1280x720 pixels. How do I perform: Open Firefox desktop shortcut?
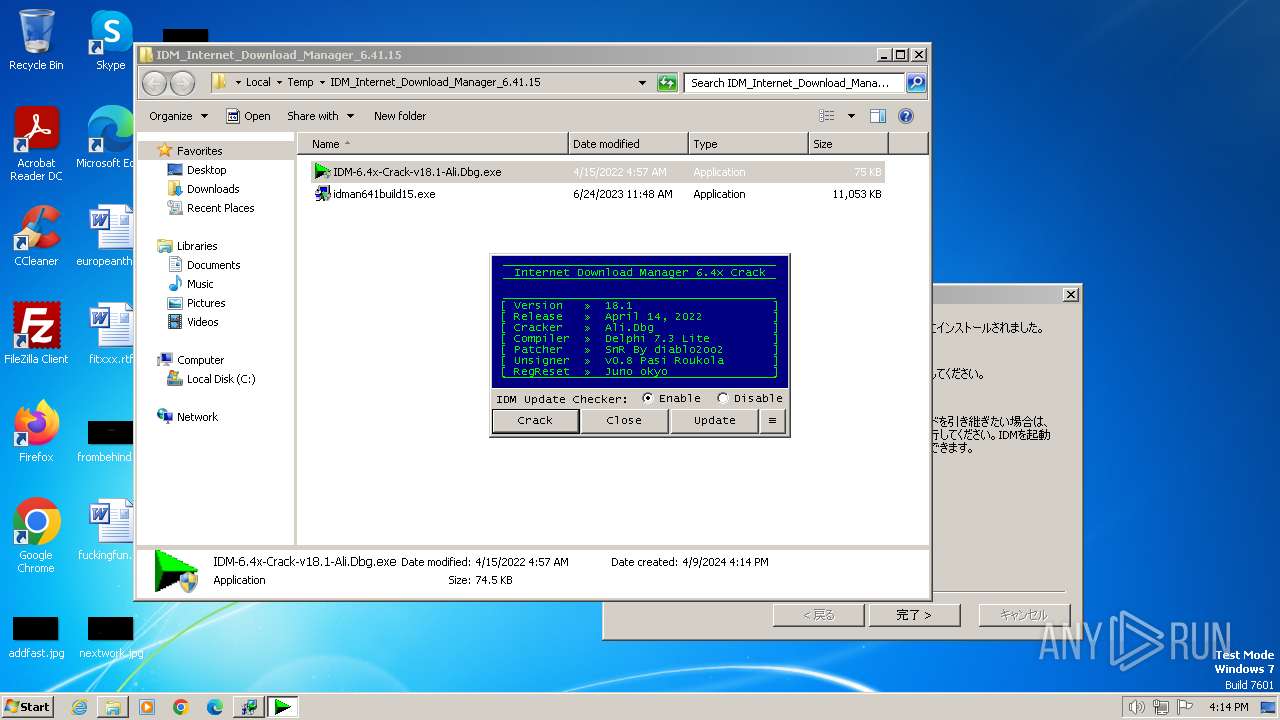pos(36,432)
